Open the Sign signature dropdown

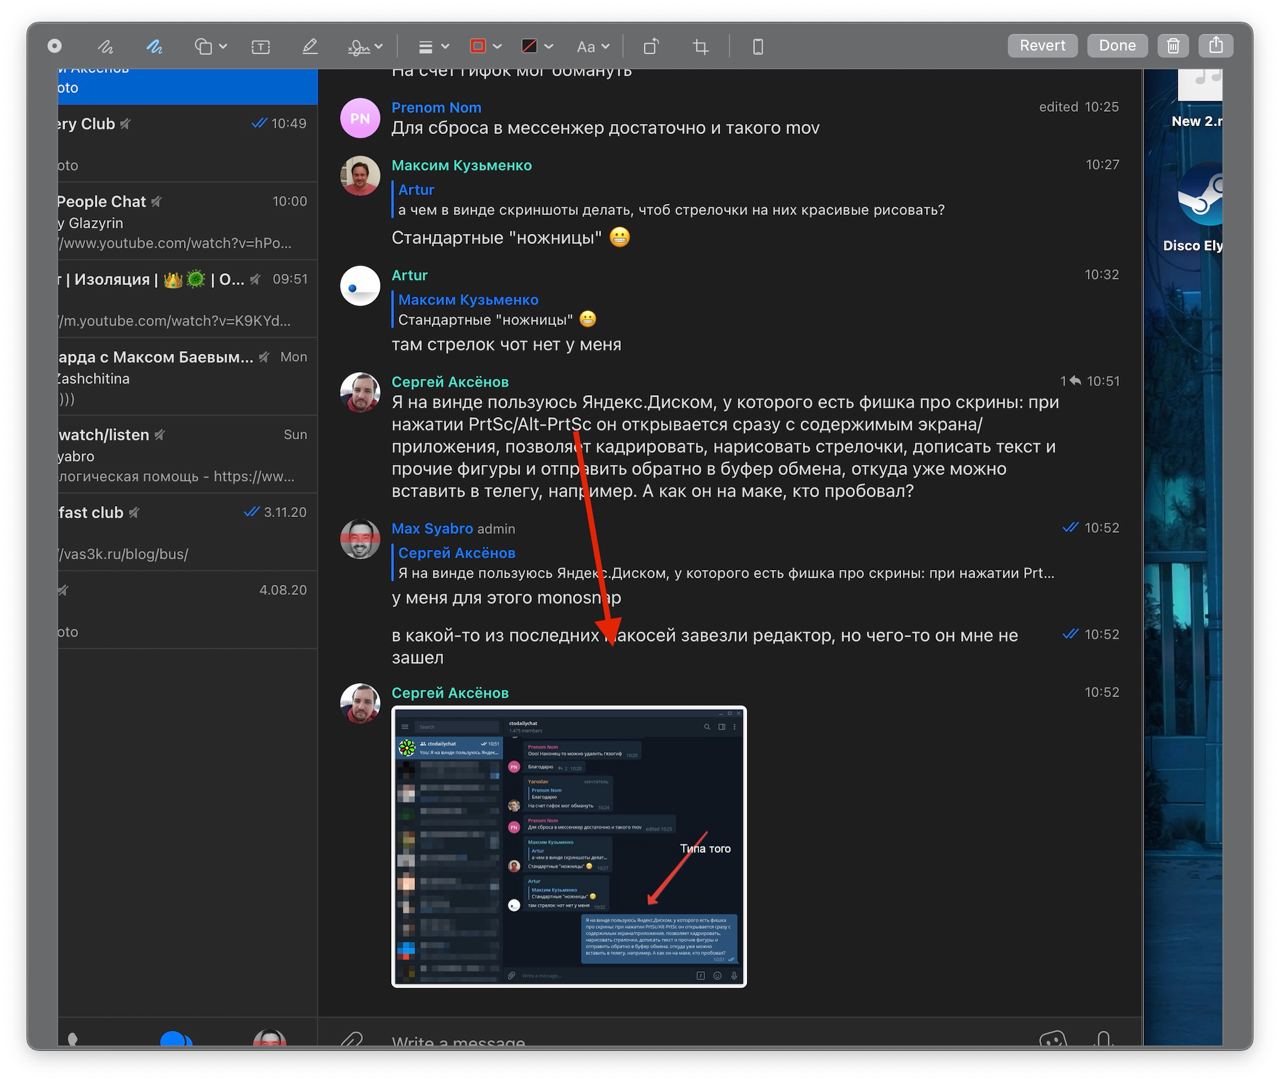[365, 46]
